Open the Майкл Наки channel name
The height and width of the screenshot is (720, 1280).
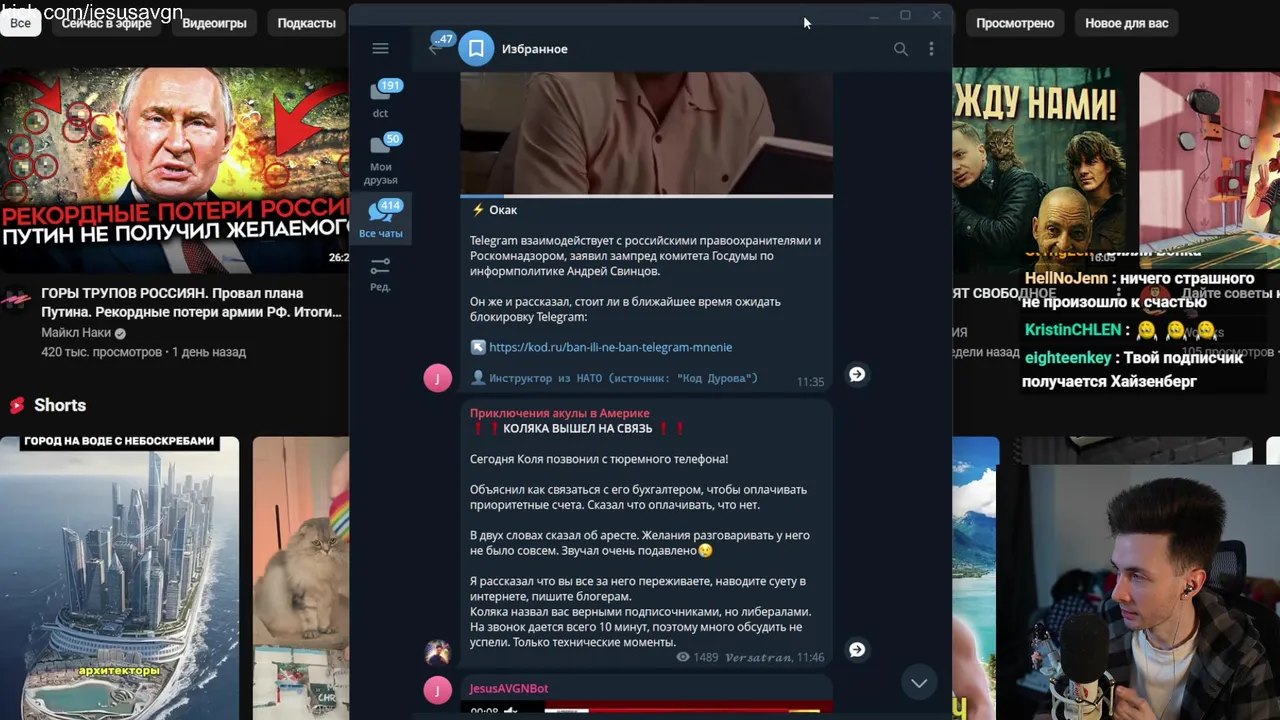pos(75,332)
